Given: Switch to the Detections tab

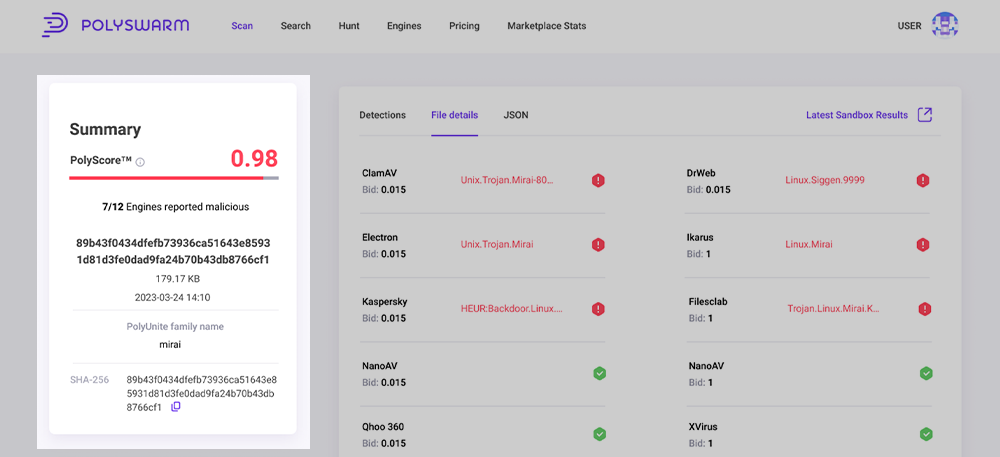Looking at the screenshot, I should tap(382, 115).
